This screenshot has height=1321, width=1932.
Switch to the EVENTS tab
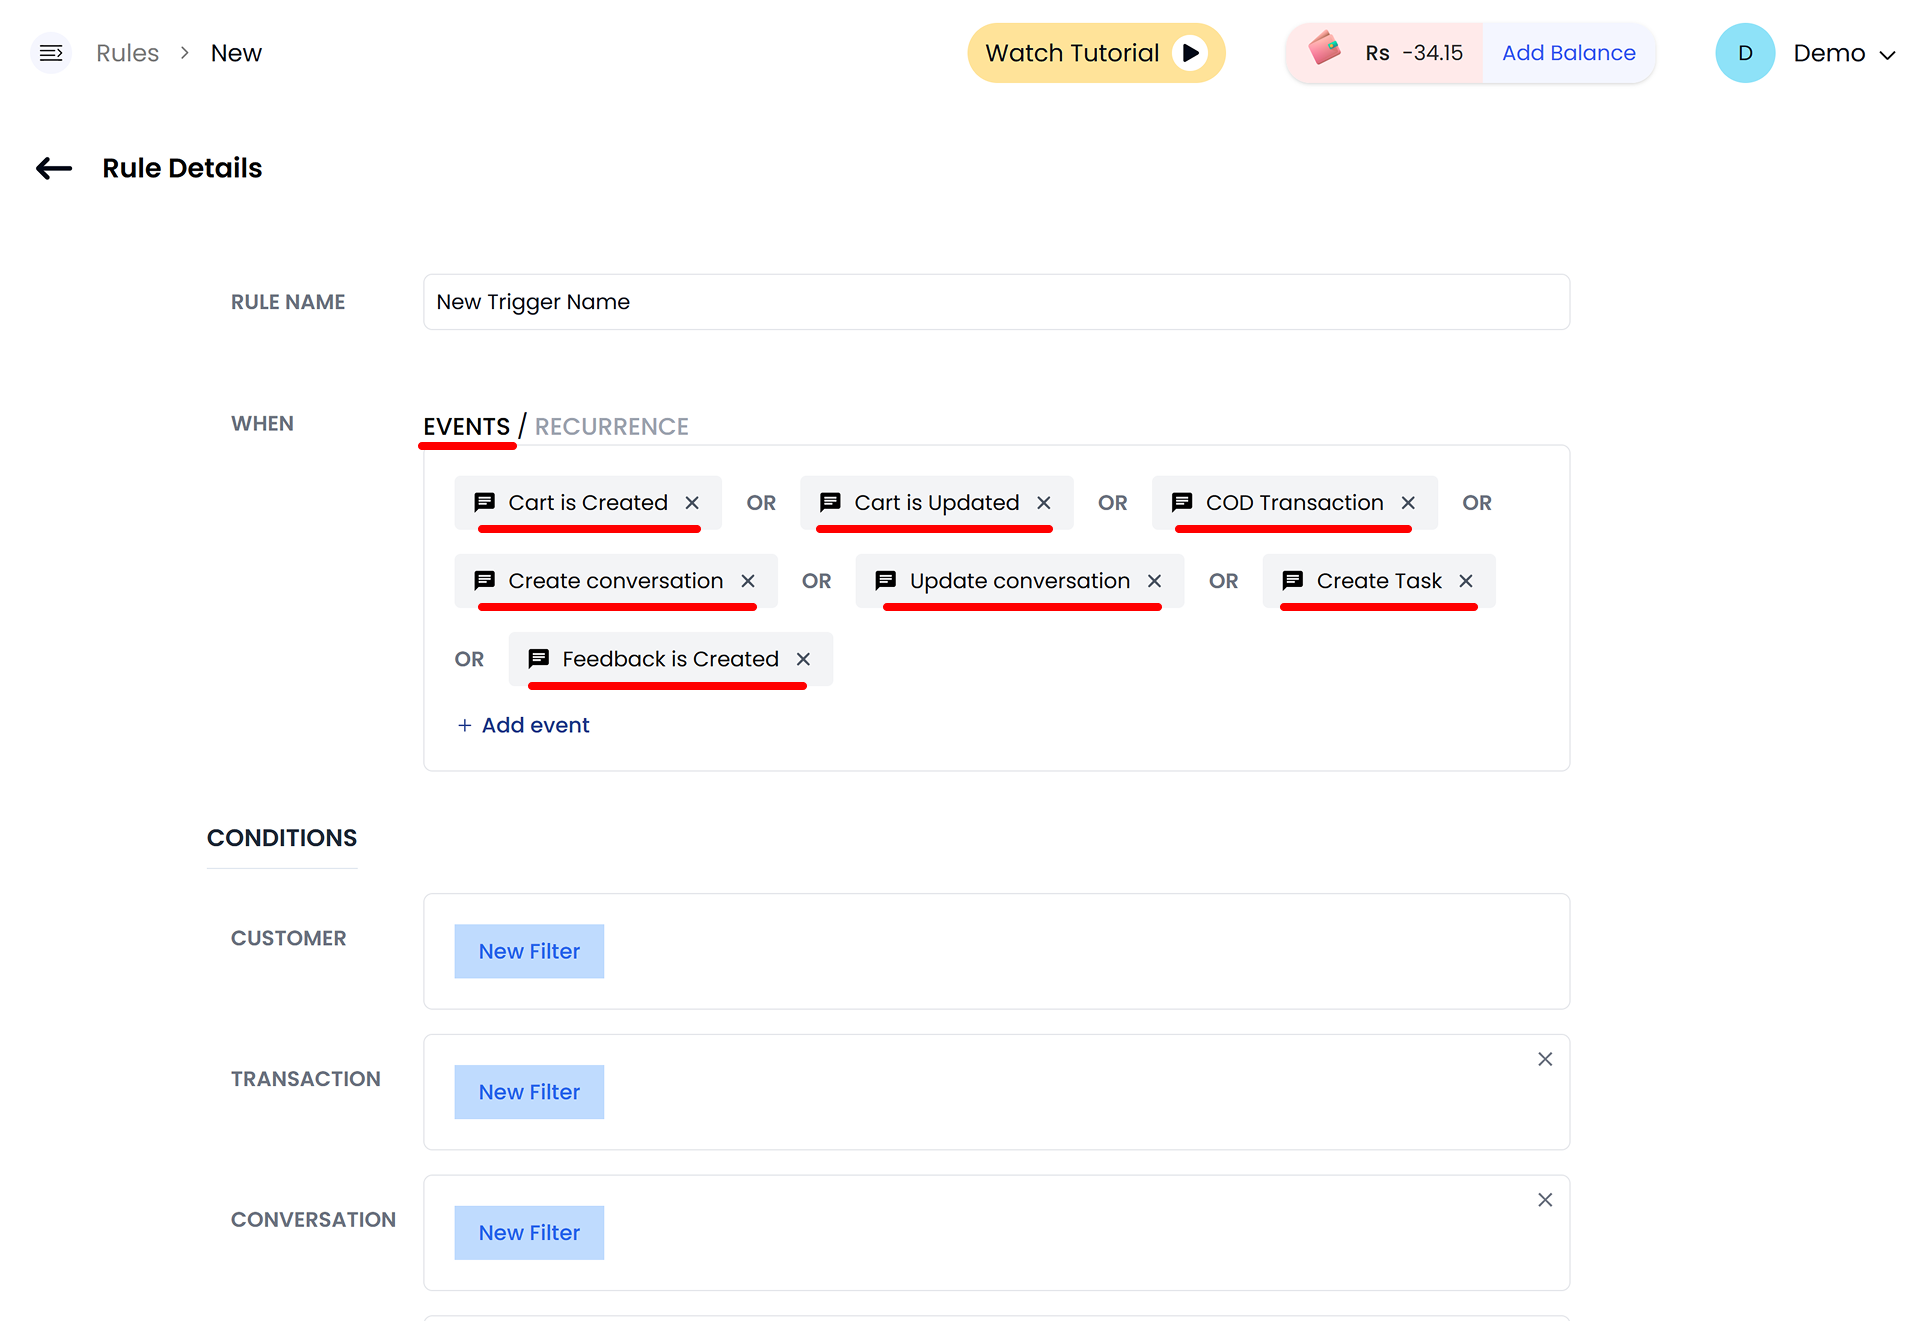coord(466,427)
